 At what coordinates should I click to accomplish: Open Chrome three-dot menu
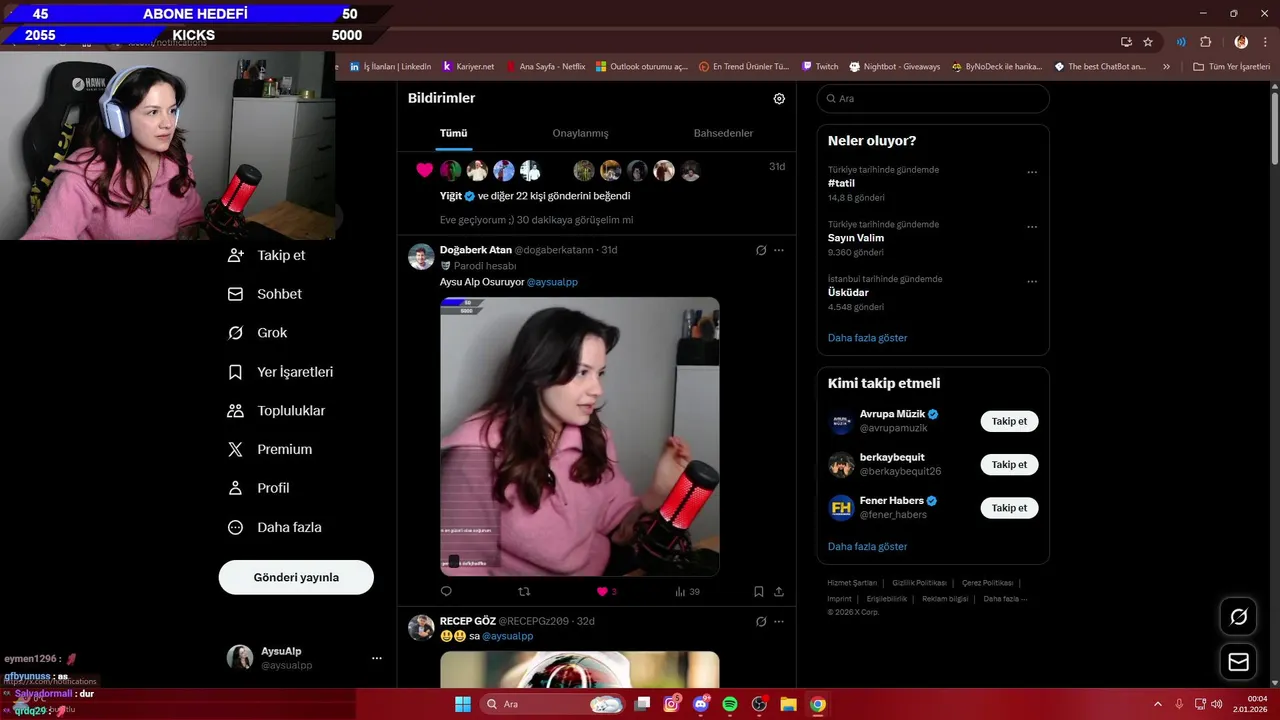point(1266,42)
